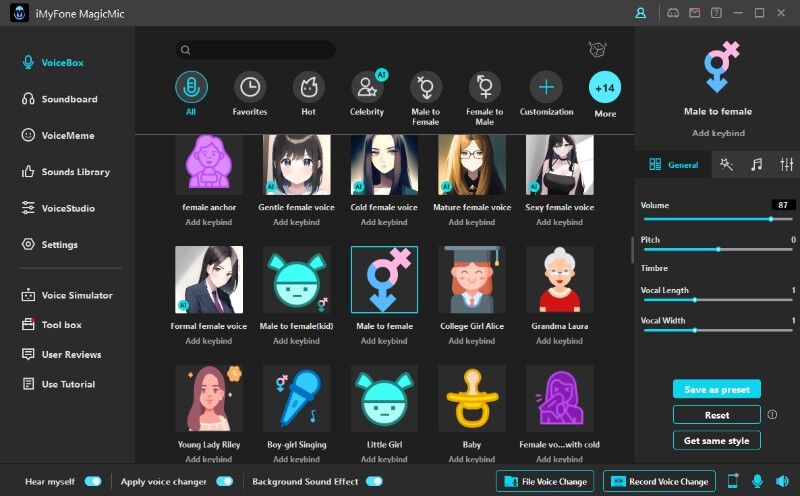Filter by Male to Female category
Screen dimensions: 800x496
click(x=426, y=87)
